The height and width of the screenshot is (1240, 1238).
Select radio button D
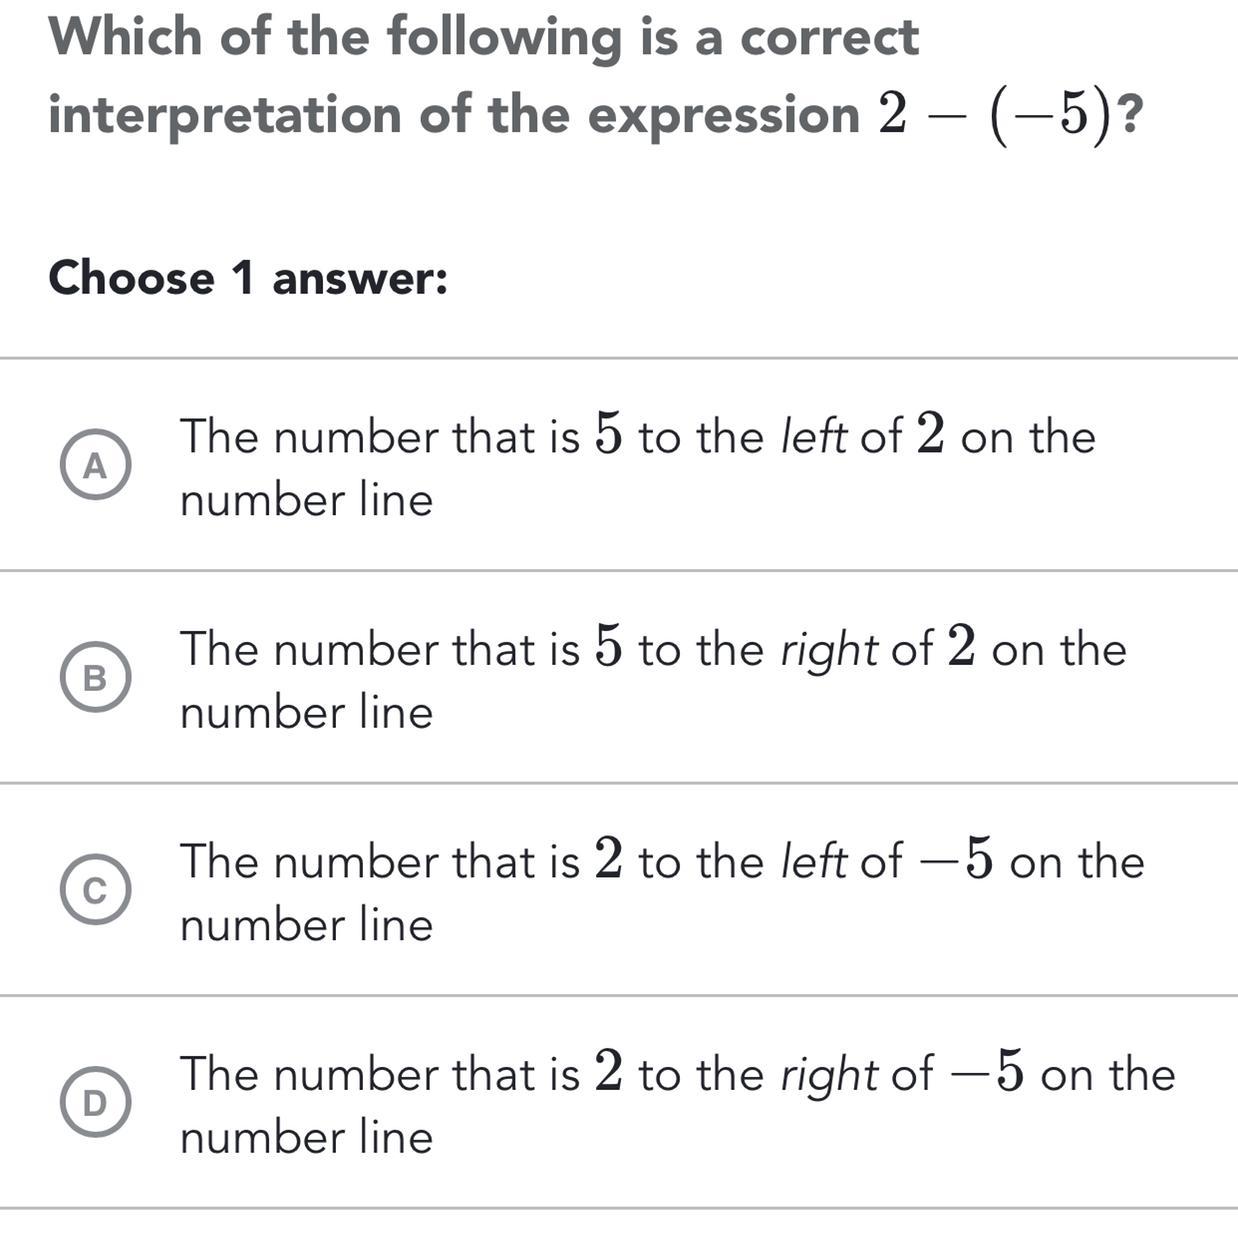click(x=94, y=1102)
